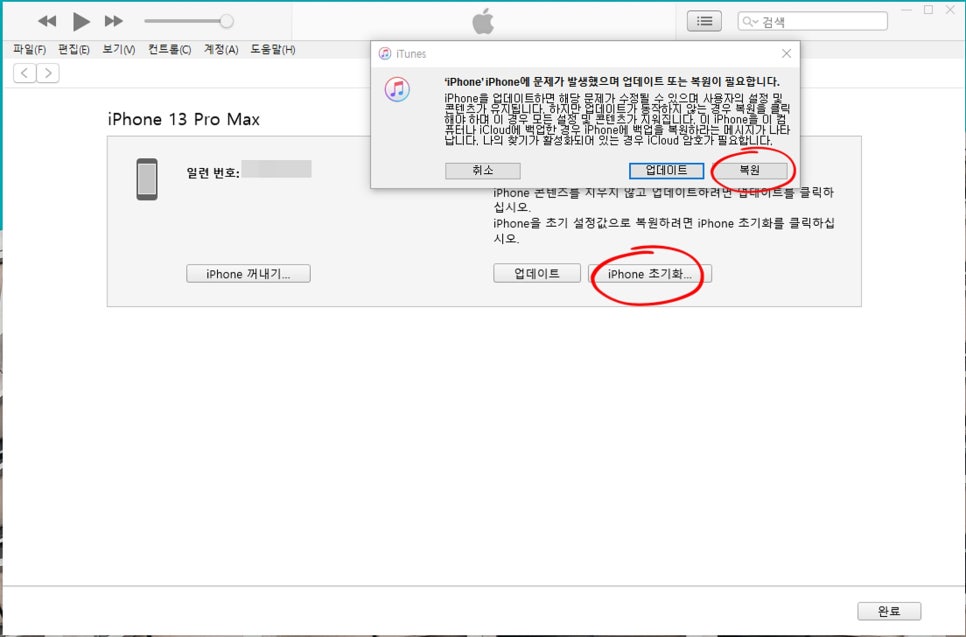Viewport: 966px width, 637px height.
Task: Click the search magnifier dropdown icon
Action: point(750,22)
